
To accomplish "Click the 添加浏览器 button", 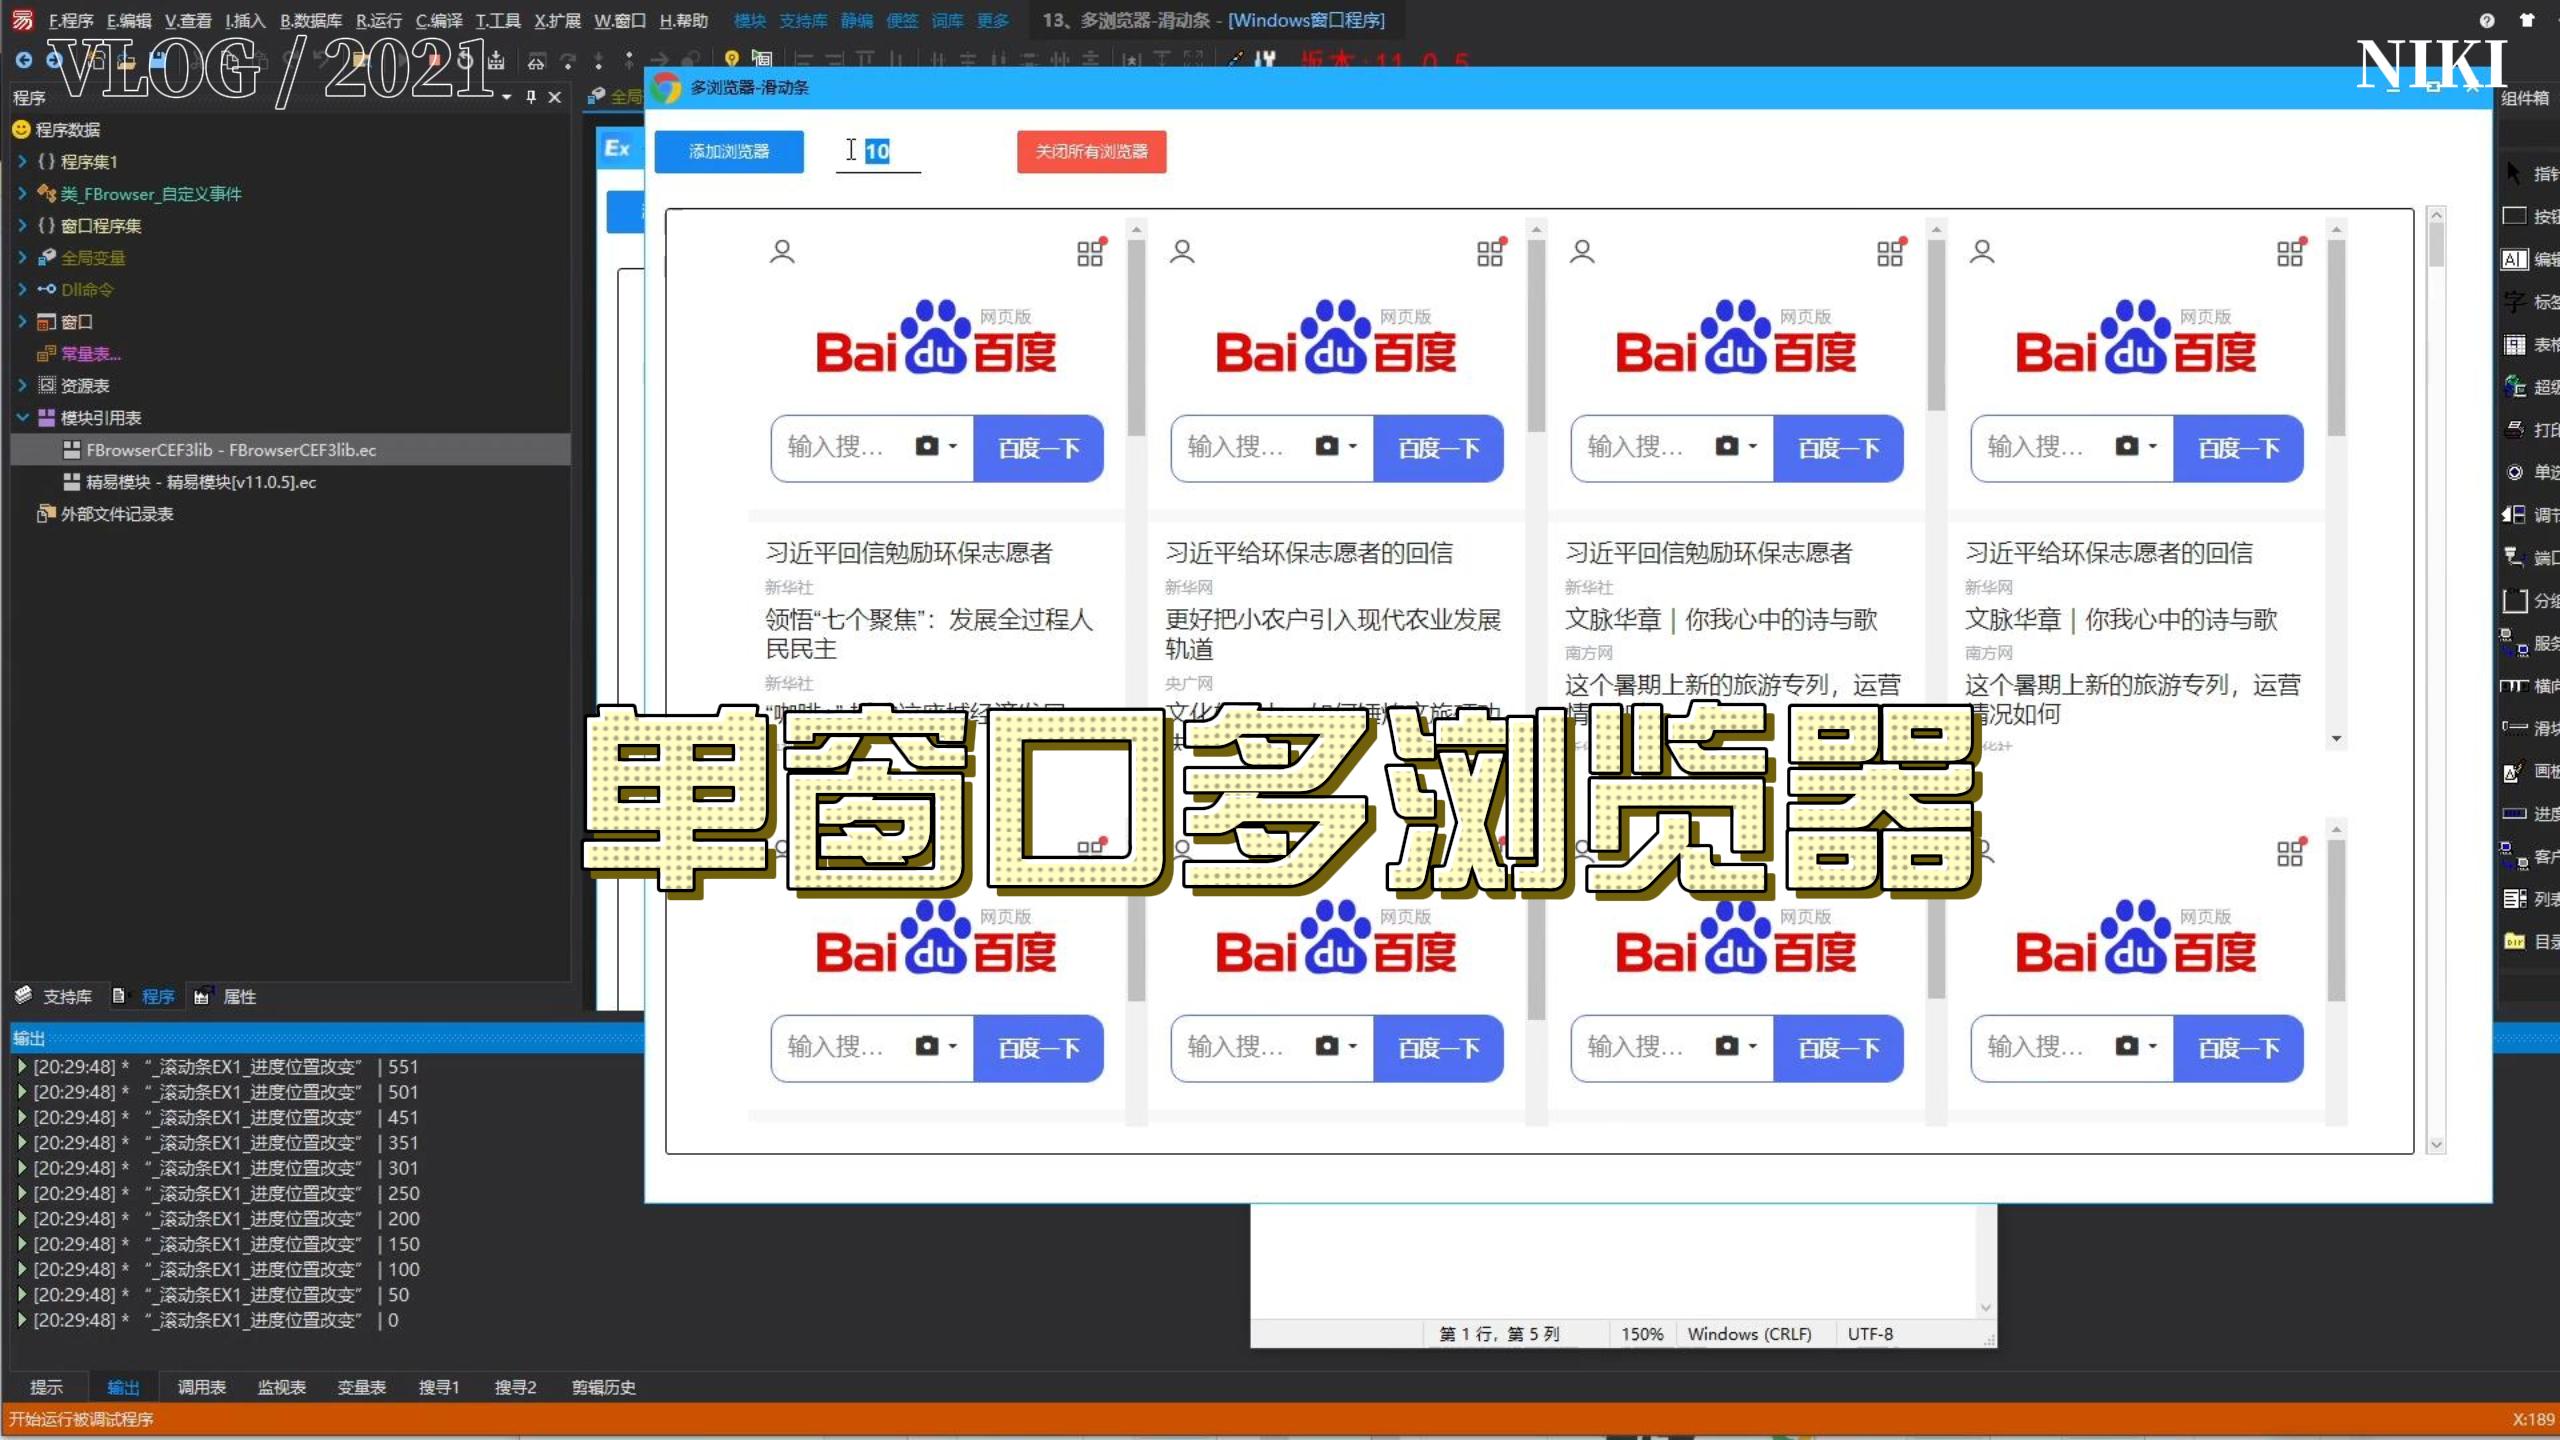I will (729, 152).
